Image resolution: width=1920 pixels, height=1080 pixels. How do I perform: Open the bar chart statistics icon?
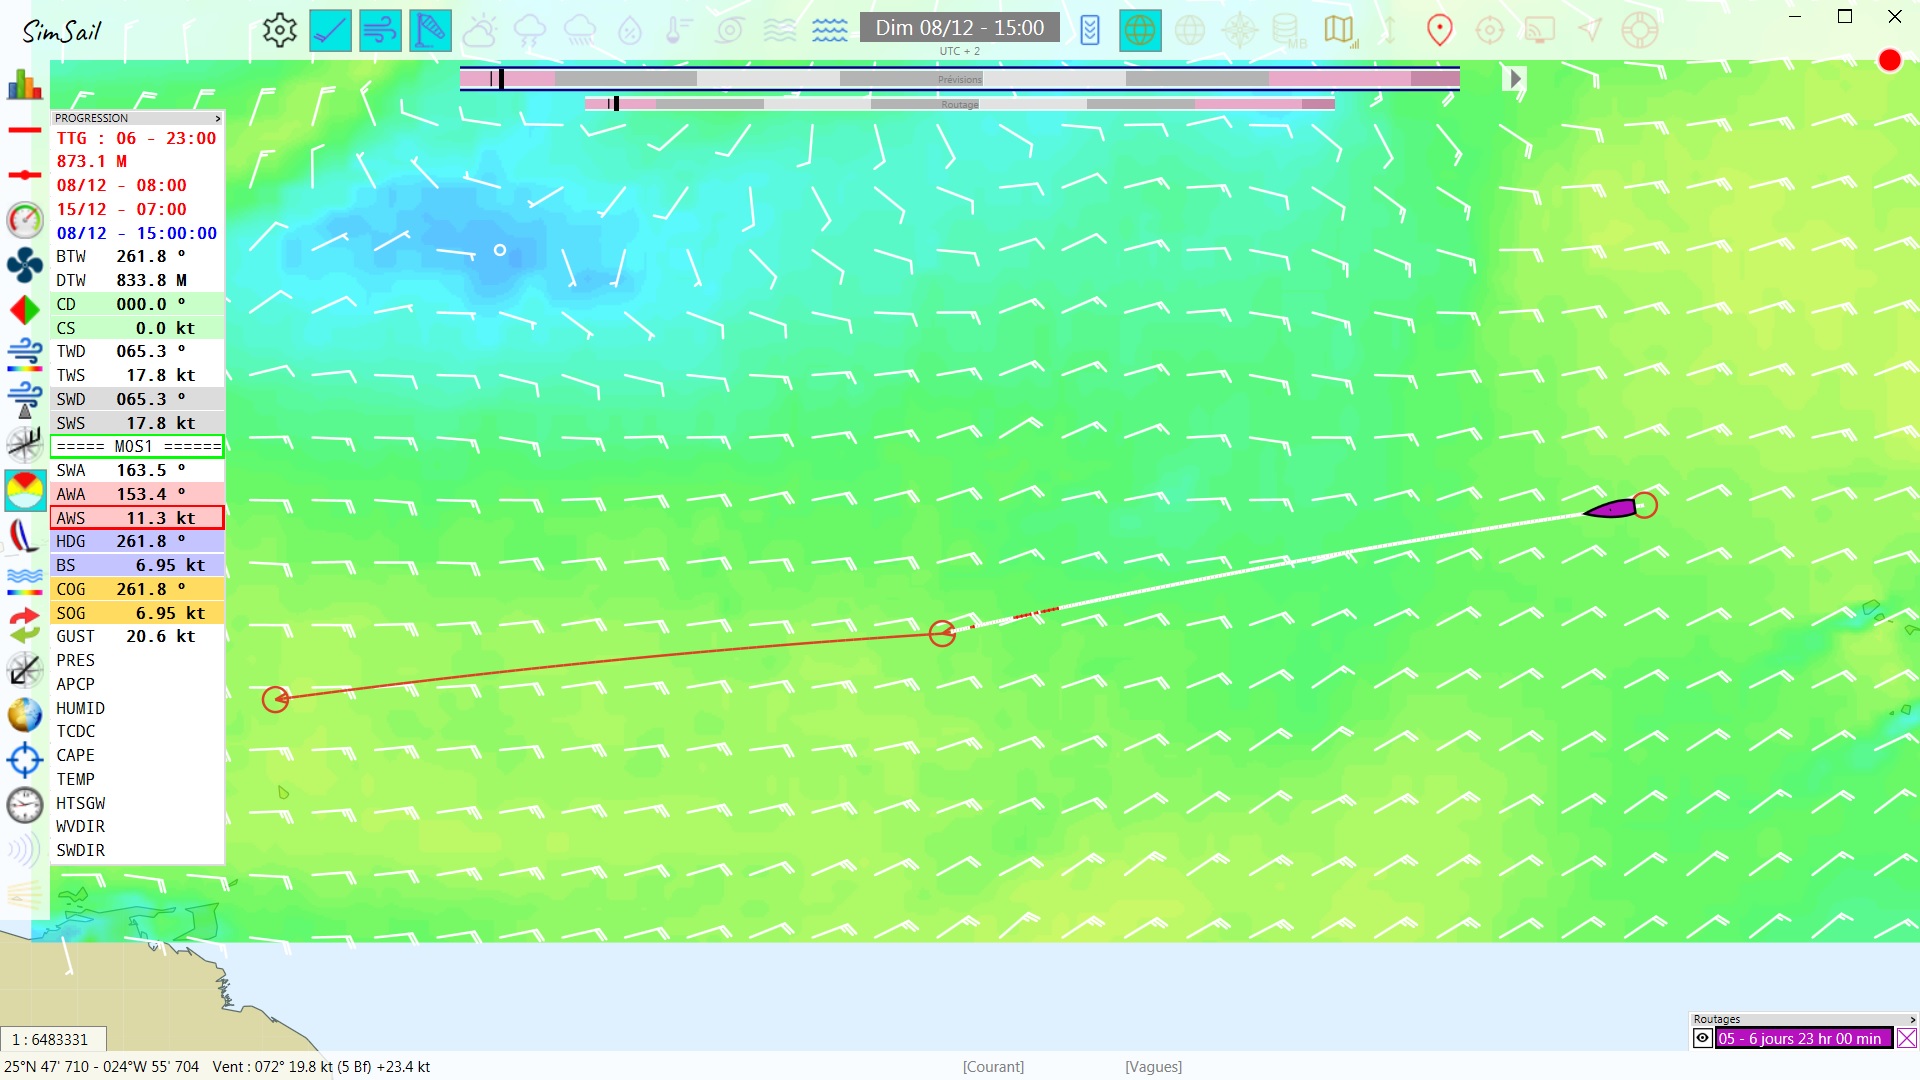point(24,85)
